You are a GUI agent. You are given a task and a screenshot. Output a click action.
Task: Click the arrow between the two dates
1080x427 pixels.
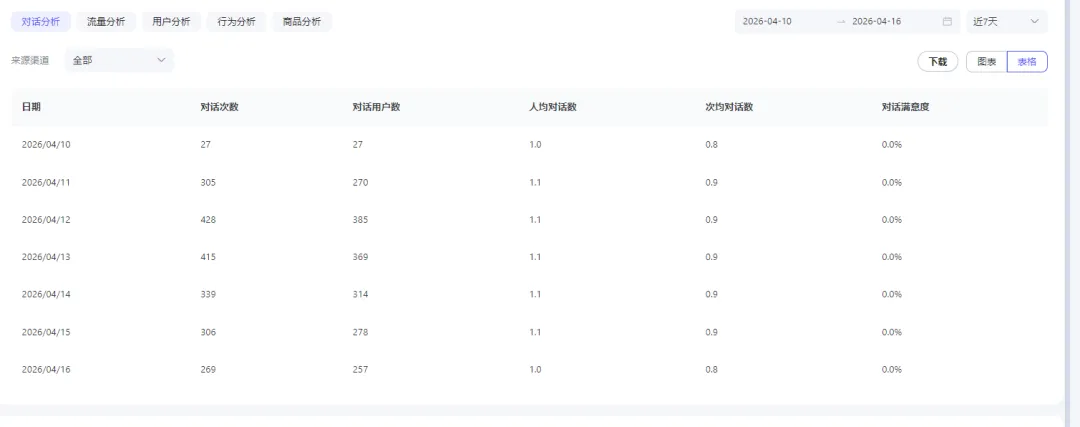pyautogui.click(x=841, y=21)
